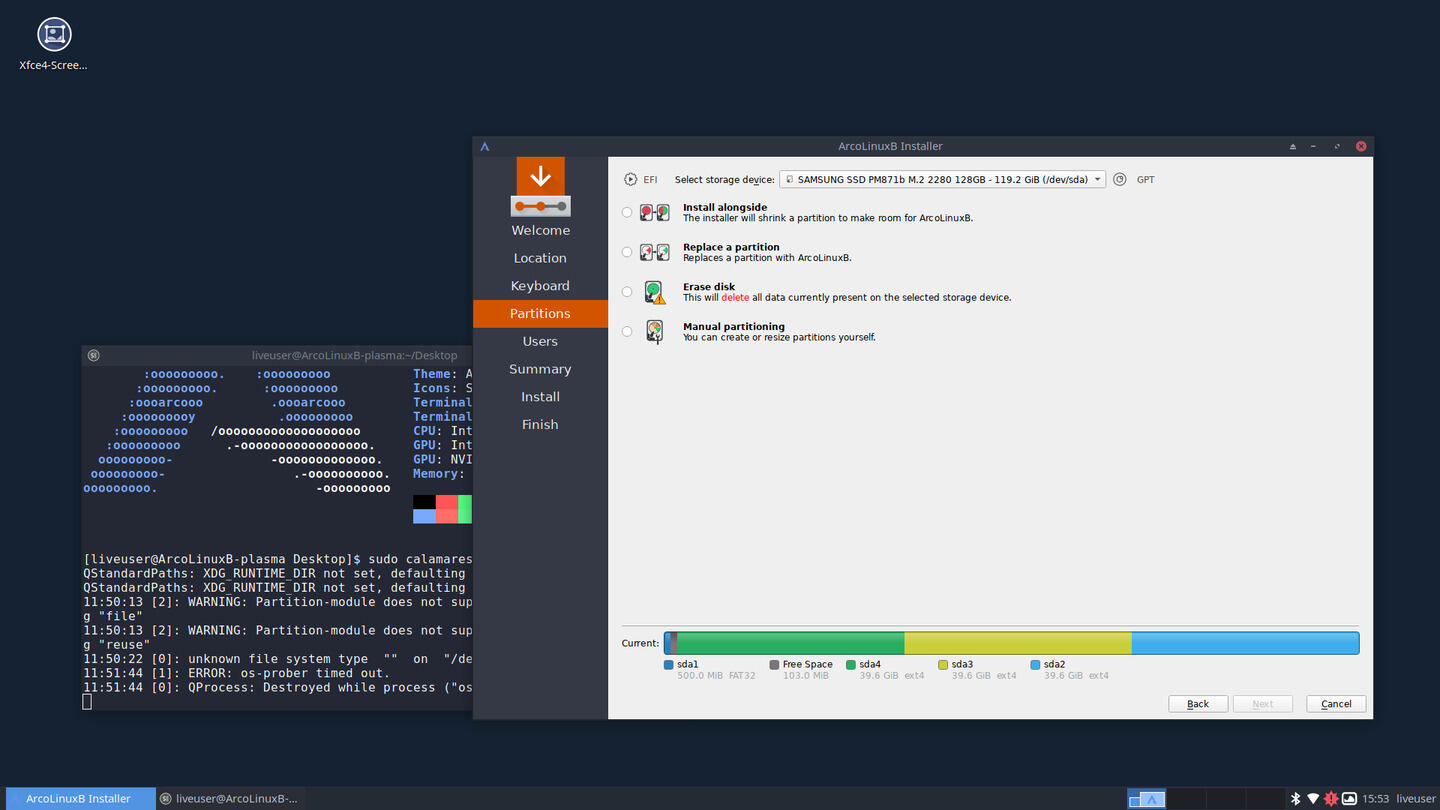The height and width of the screenshot is (810, 1440).
Task: Click the red 'delete' word in Erase disk
Action: [x=735, y=298]
